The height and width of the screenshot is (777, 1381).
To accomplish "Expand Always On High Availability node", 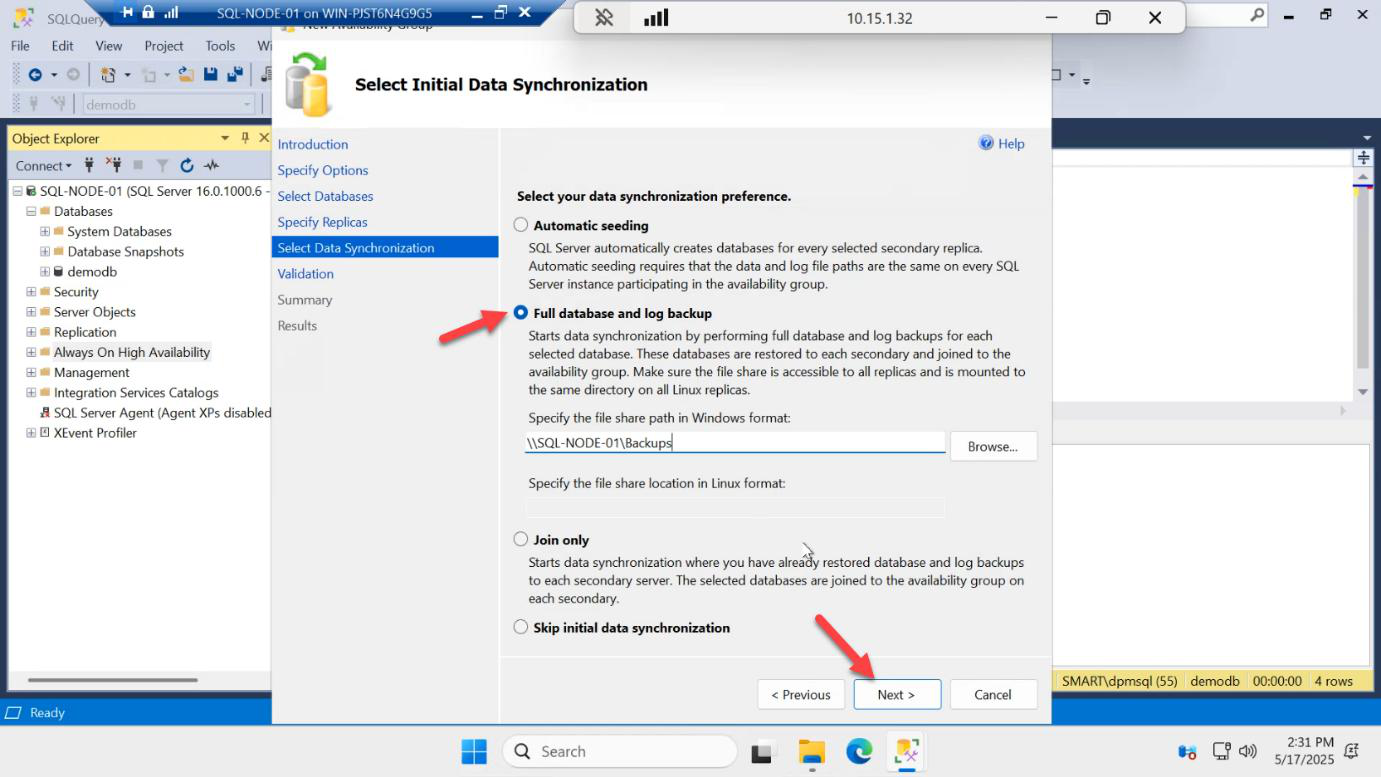I will pyautogui.click(x=31, y=352).
